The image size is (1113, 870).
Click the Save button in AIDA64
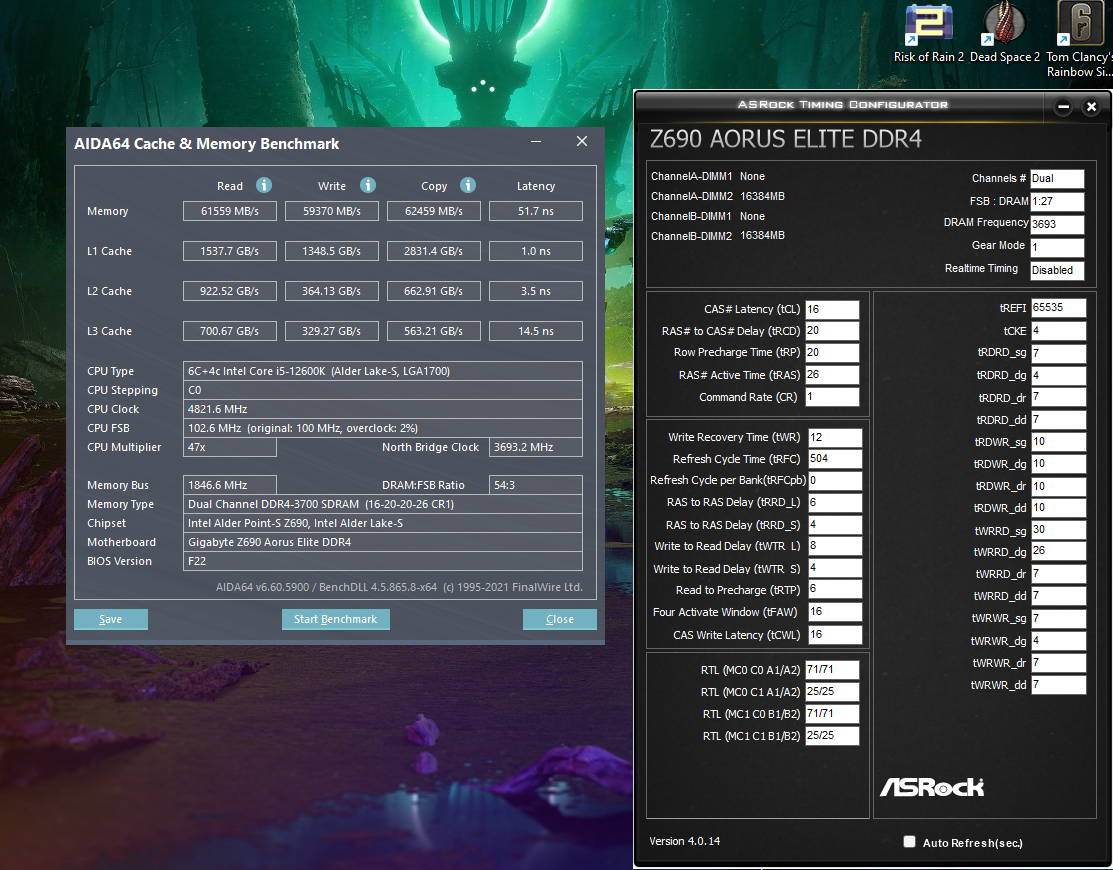coord(111,619)
